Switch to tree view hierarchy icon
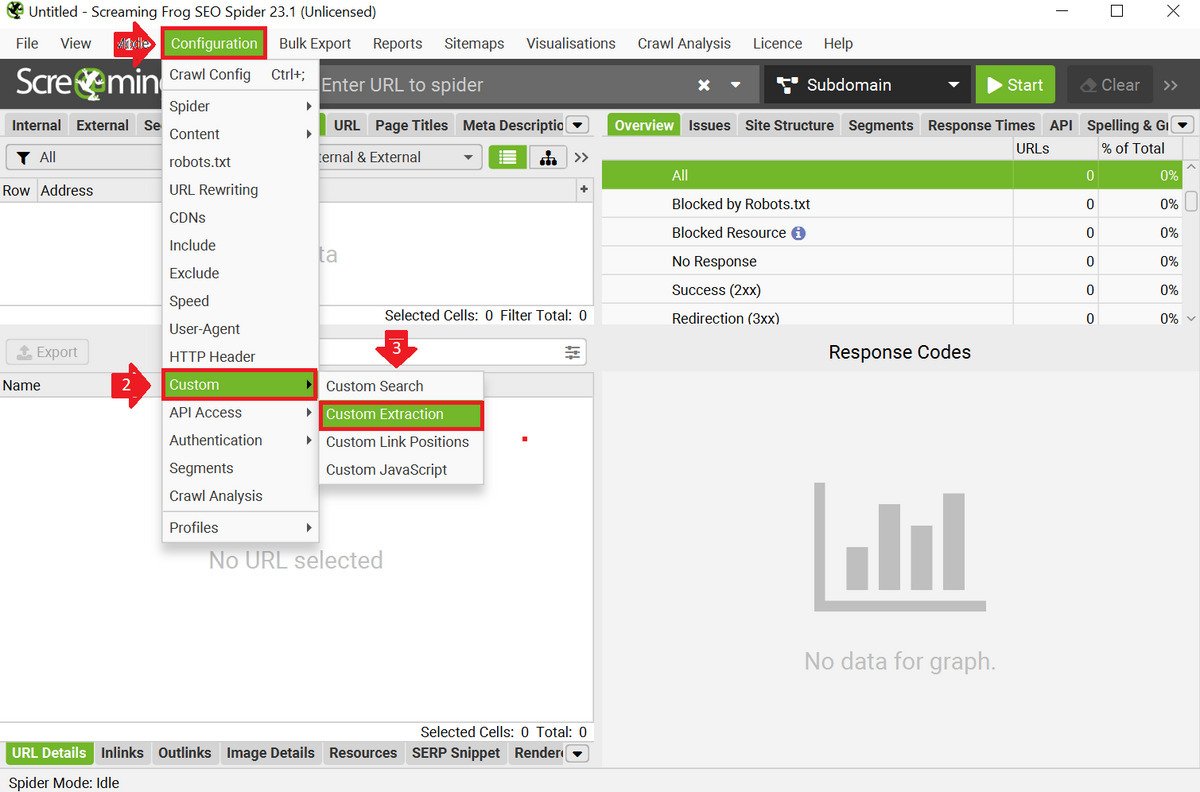 click(x=547, y=158)
